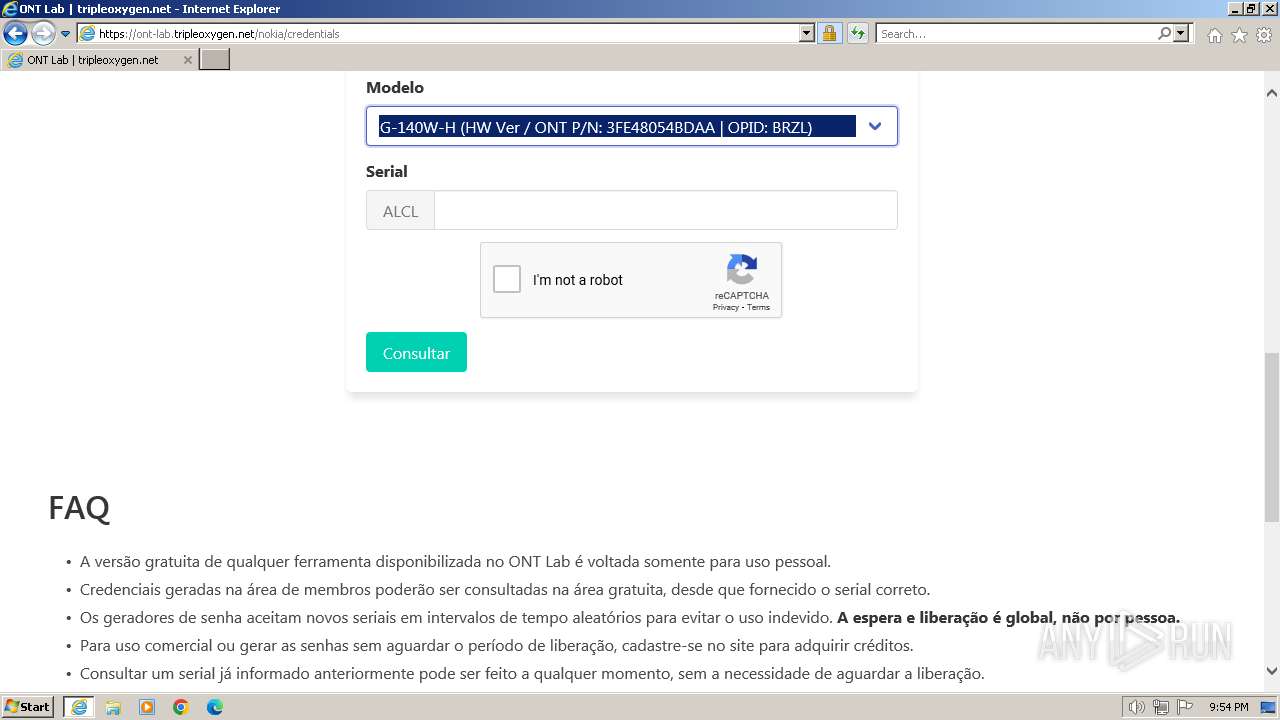The width and height of the screenshot is (1280, 720).
Task: Click the Action Center flag icon
Action: [1184, 707]
